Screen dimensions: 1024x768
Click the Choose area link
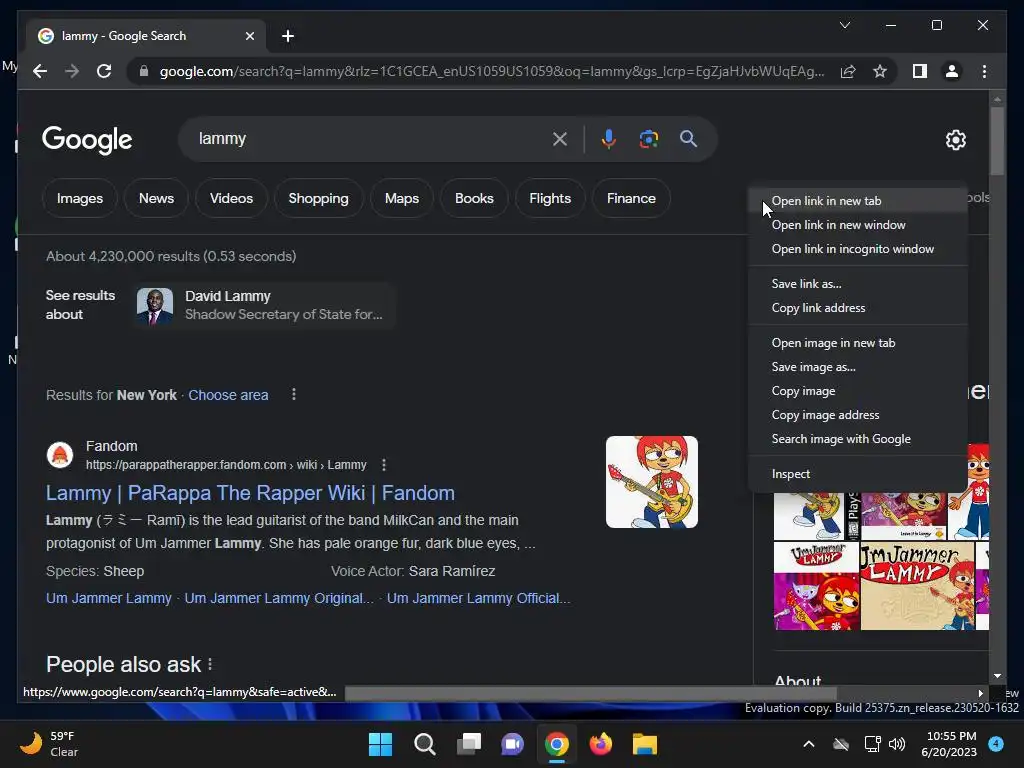[x=228, y=395]
